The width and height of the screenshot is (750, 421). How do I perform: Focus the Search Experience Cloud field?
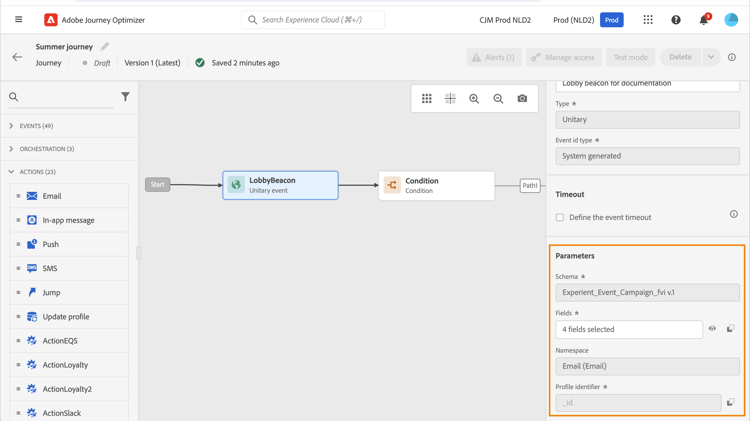tap(313, 20)
